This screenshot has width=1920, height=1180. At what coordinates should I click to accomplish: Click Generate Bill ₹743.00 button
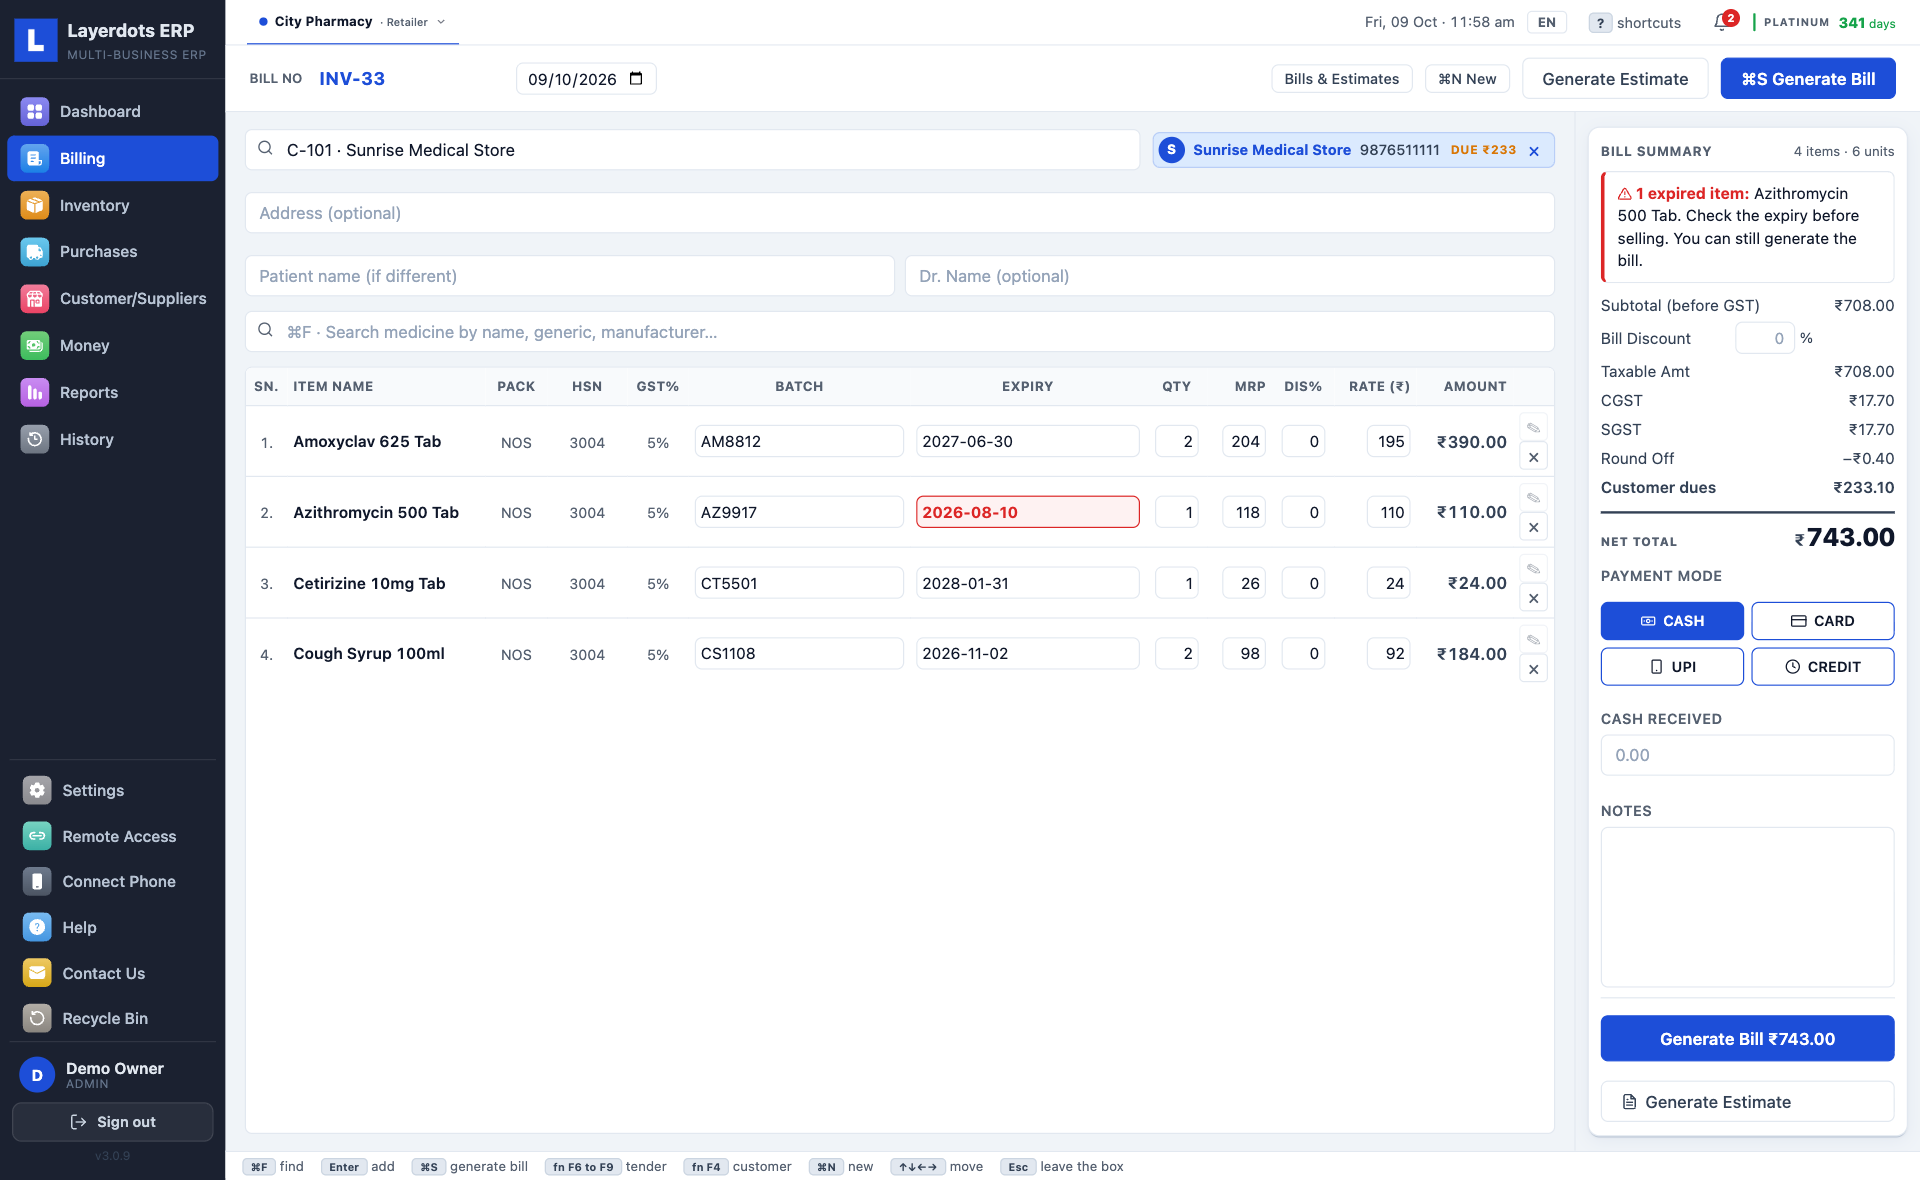click(x=1747, y=1039)
